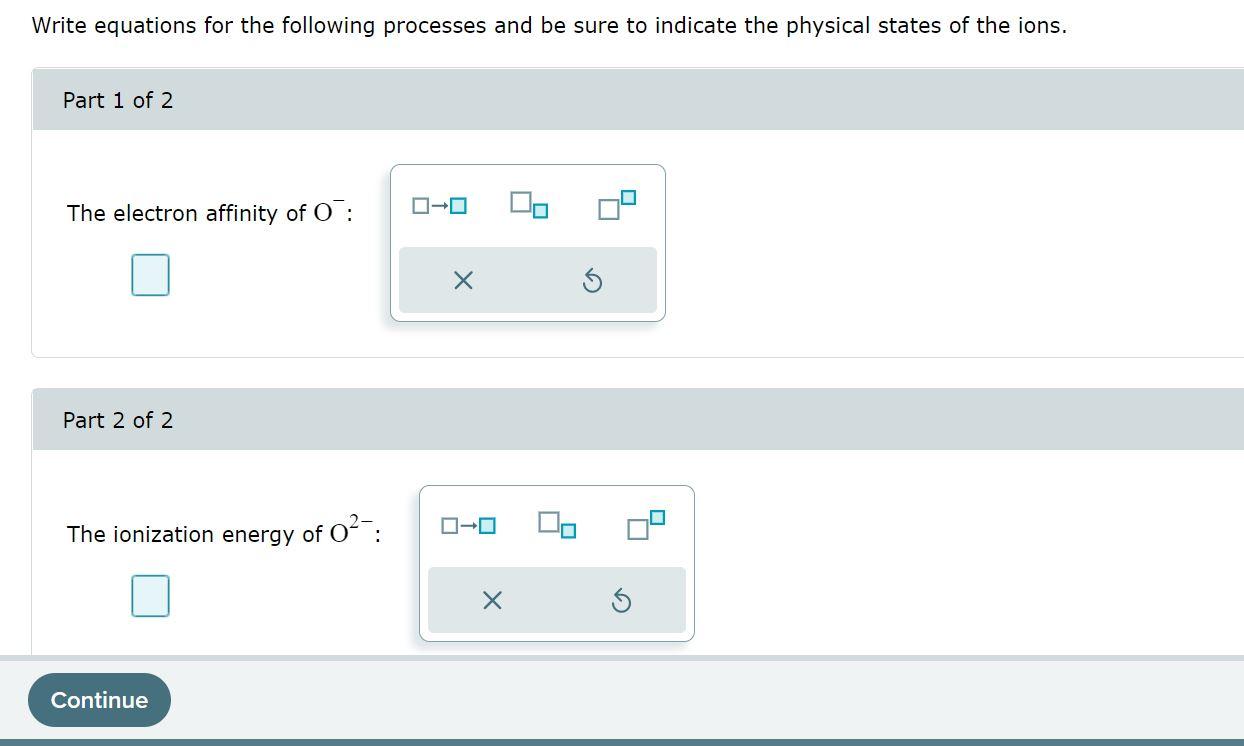Clear the Part 1 answer with the X icon

[462, 281]
